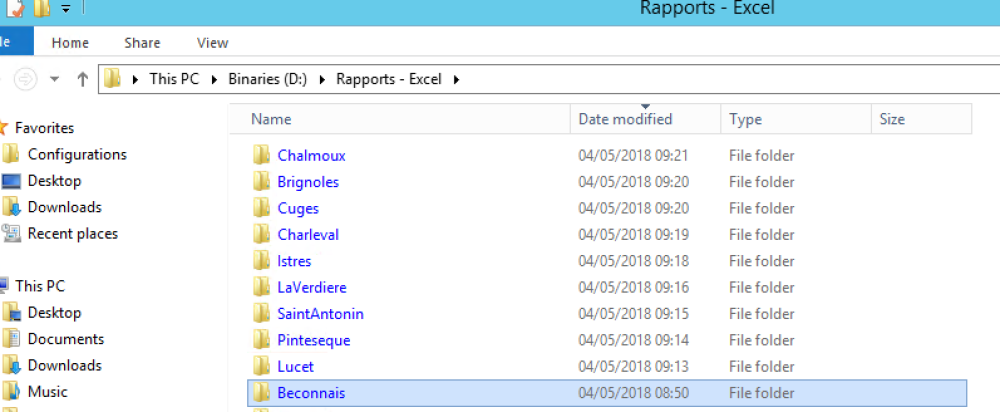This screenshot has width=1000, height=412.
Task: Click the Brignoles folder icon
Action: (262, 182)
